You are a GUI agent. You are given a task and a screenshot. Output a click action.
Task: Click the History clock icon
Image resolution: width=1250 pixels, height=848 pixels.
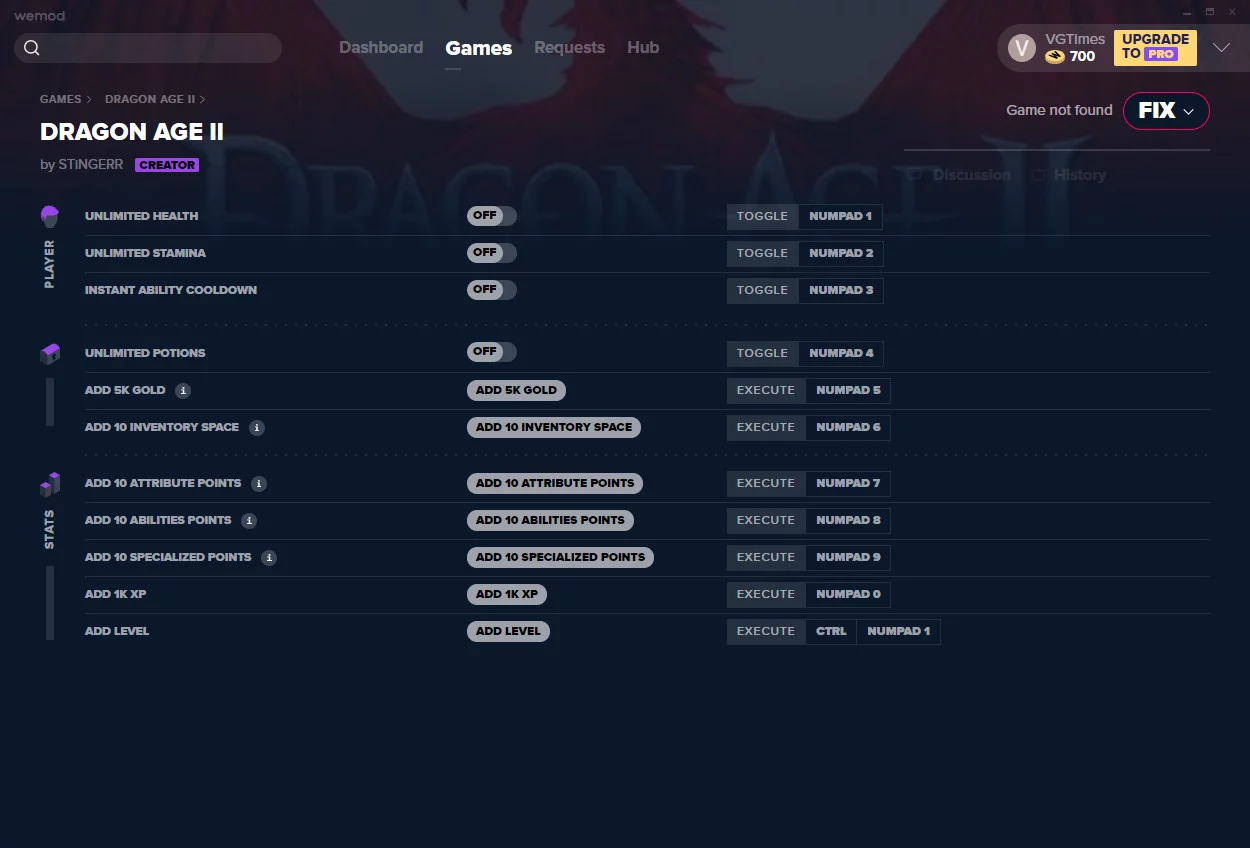point(1040,175)
